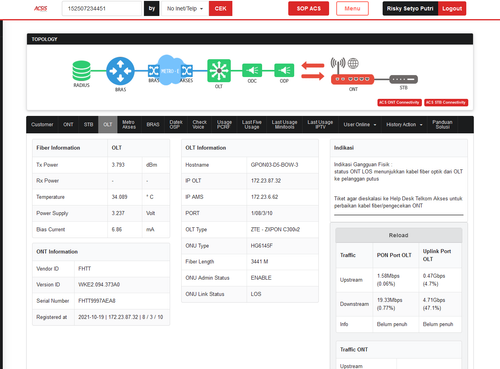Viewport: 500px width, 369px height.
Task: Click the SOP ACS button
Action: coord(309,9)
